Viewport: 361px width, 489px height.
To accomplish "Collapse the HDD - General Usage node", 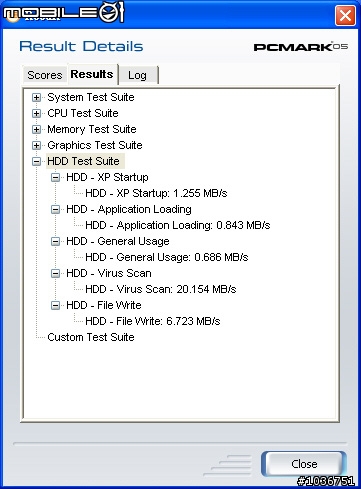I will point(55,241).
